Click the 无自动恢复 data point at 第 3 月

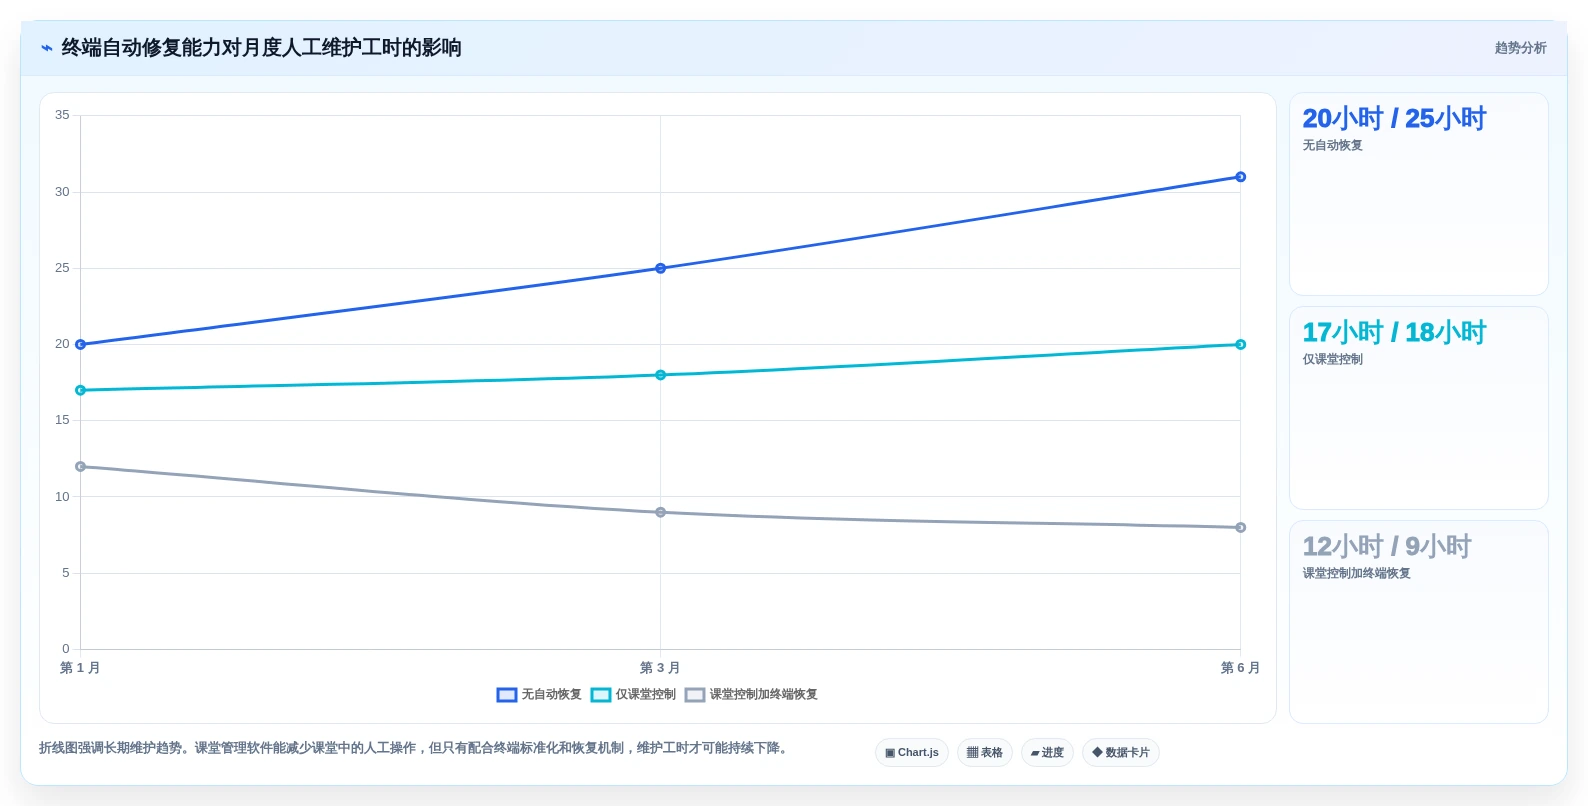pyautogui.click(x=660, y=269)
